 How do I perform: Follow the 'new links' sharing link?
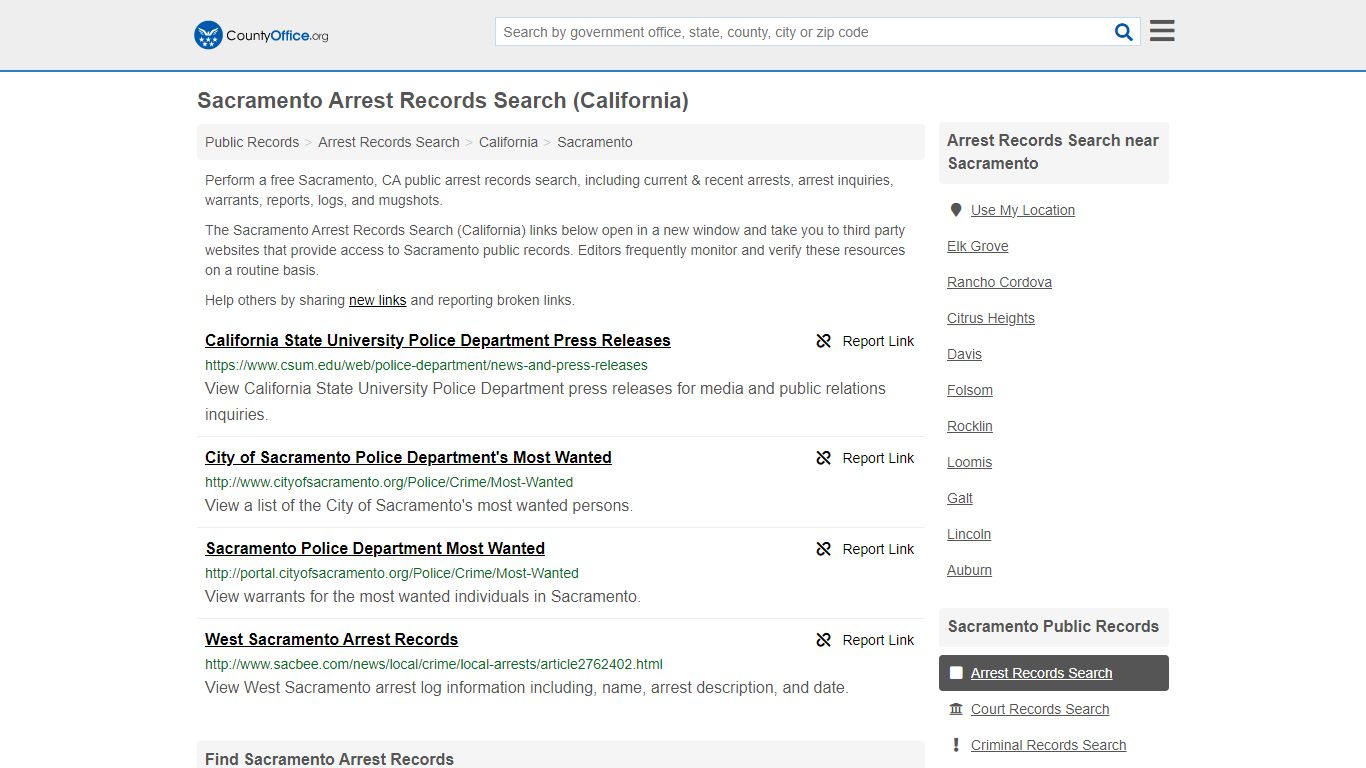tap(377, 300)
